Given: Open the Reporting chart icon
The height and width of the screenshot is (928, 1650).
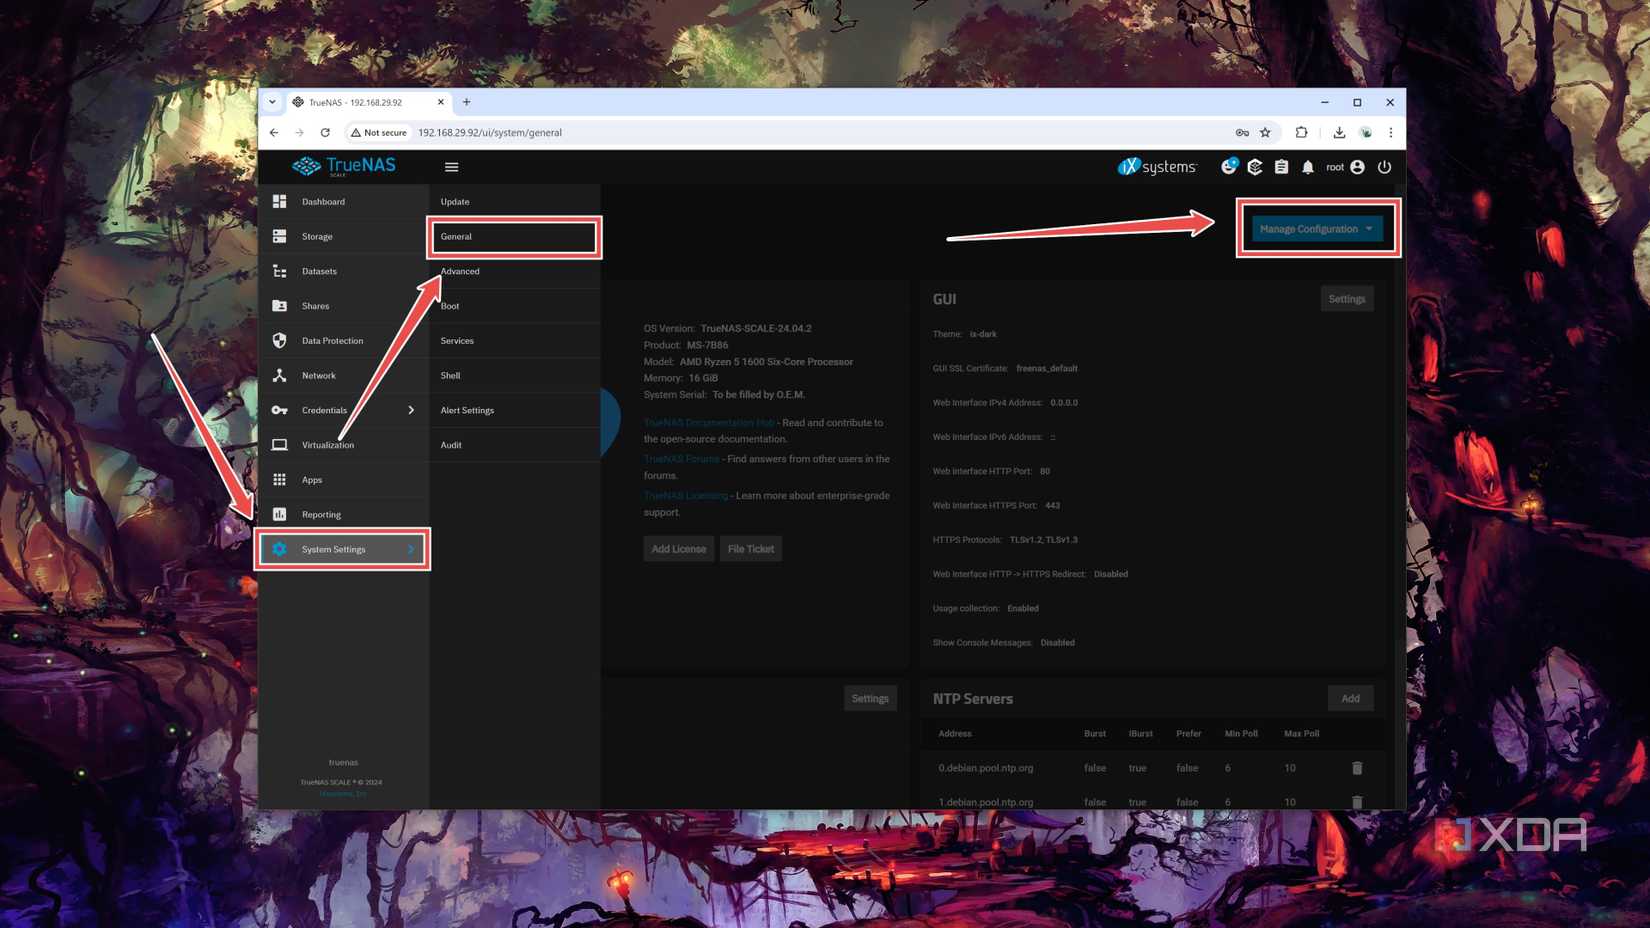Looking at the screenshot, I should pos(280,514).
